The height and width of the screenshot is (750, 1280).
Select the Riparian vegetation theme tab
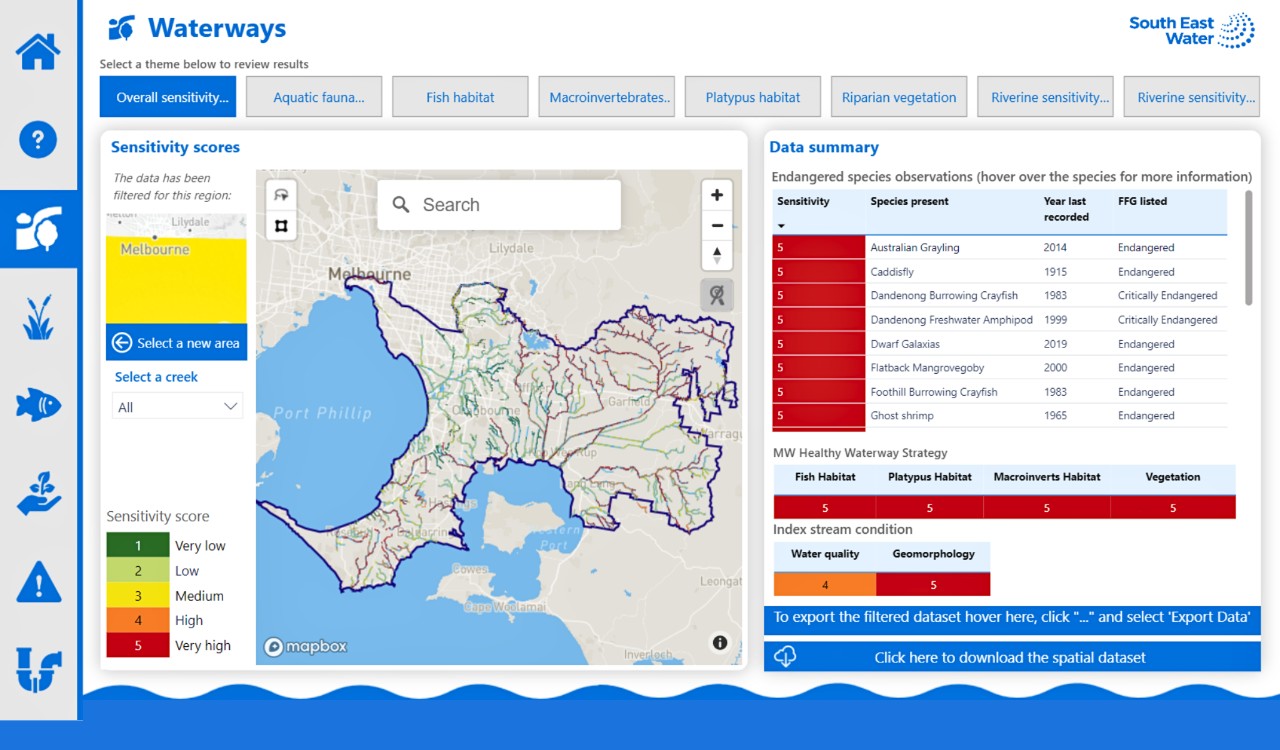coord(899,97)
